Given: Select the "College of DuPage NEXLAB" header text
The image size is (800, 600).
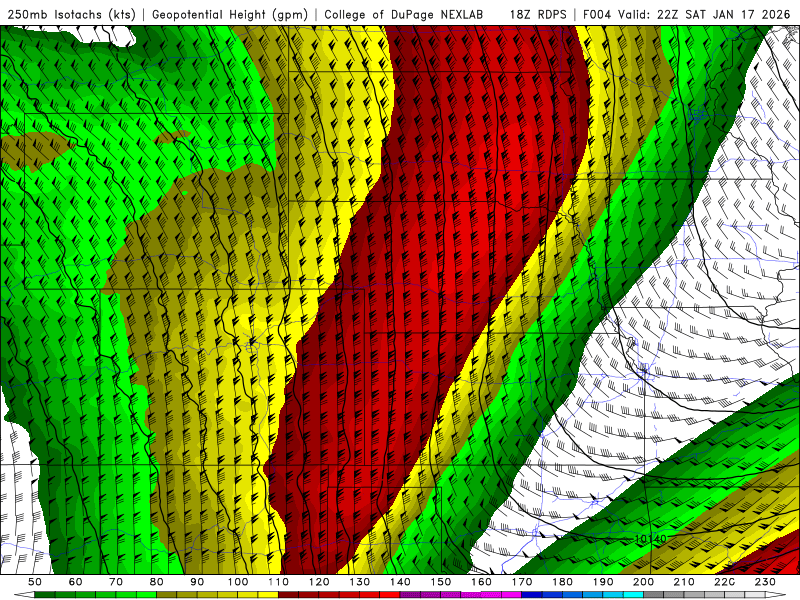Looking at the screenshot, I should (404, 15).
